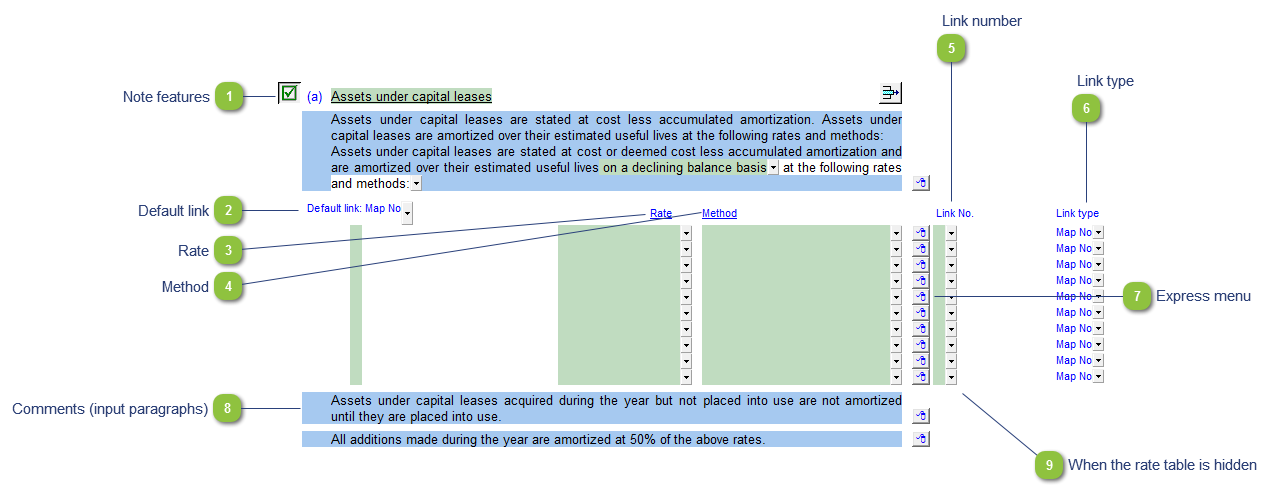Open the Method dropdown in fourth table row
The width and height of the screenshot is (1273, 490).
[896, 281]
